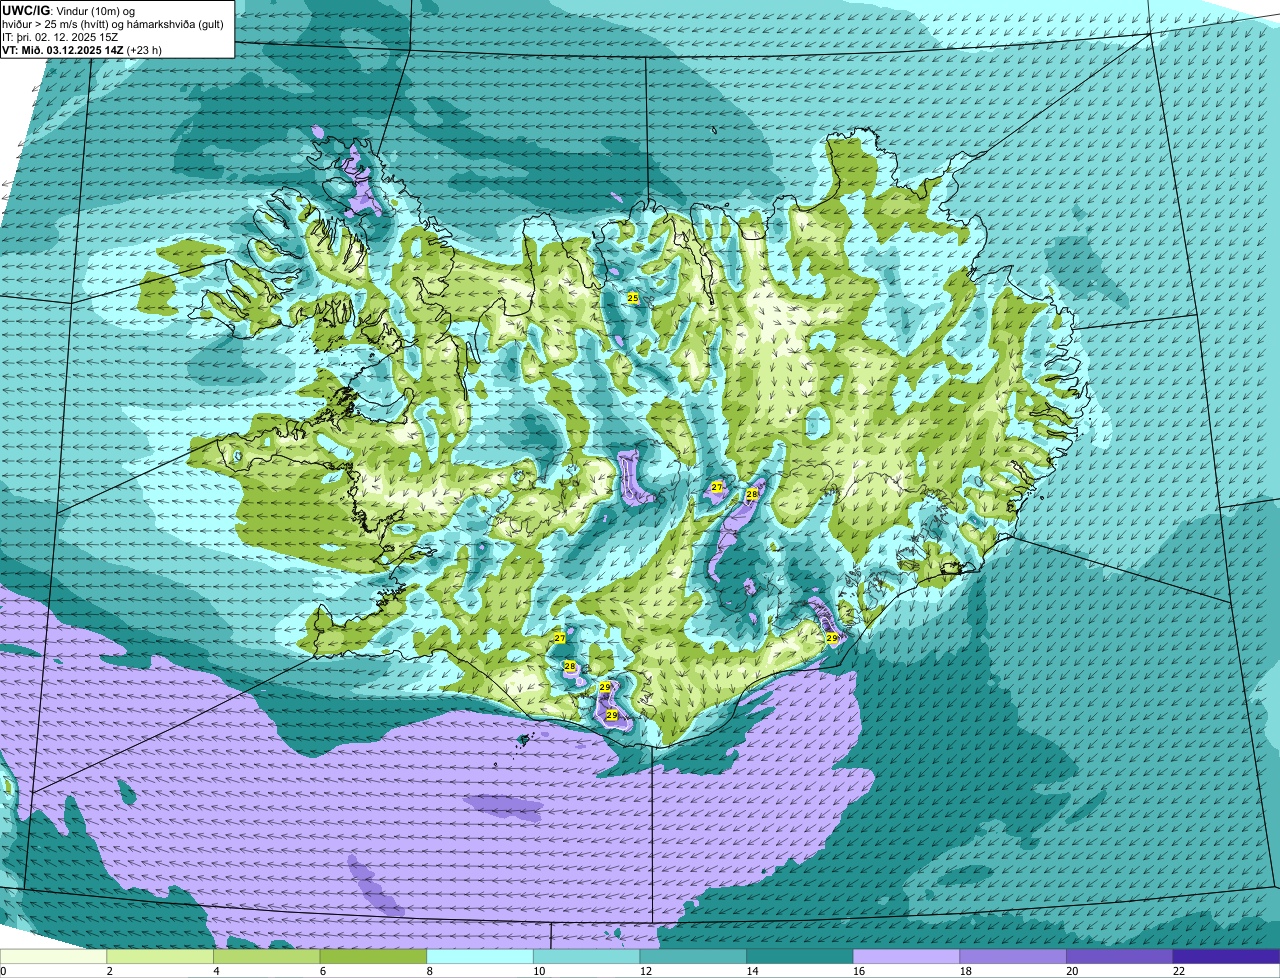The height and width of the screenshot is (978, 1280).
Task: Click the light yellow-green 2–4 m/s legend swatch
Action: 160,956
